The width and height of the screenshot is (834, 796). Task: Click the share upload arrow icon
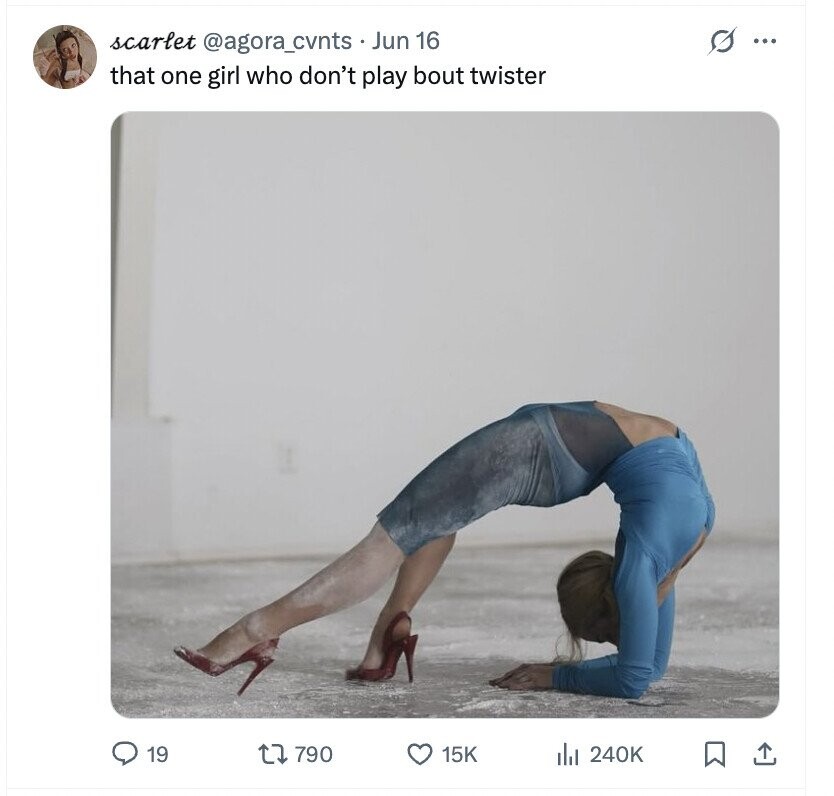(x=764, y=755)
